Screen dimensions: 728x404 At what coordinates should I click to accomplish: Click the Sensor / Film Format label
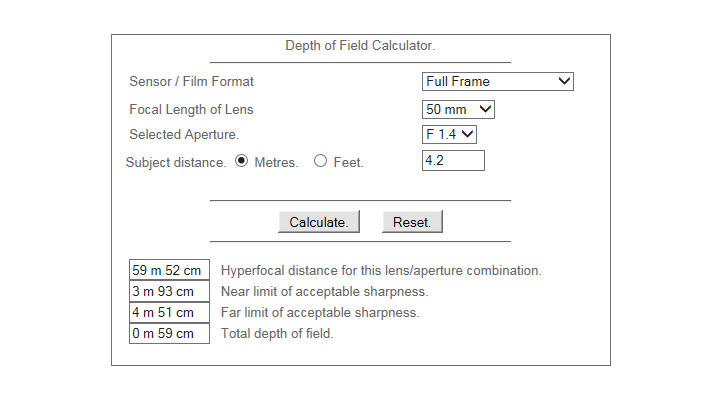pyautogui.click(x=191, y=81)
